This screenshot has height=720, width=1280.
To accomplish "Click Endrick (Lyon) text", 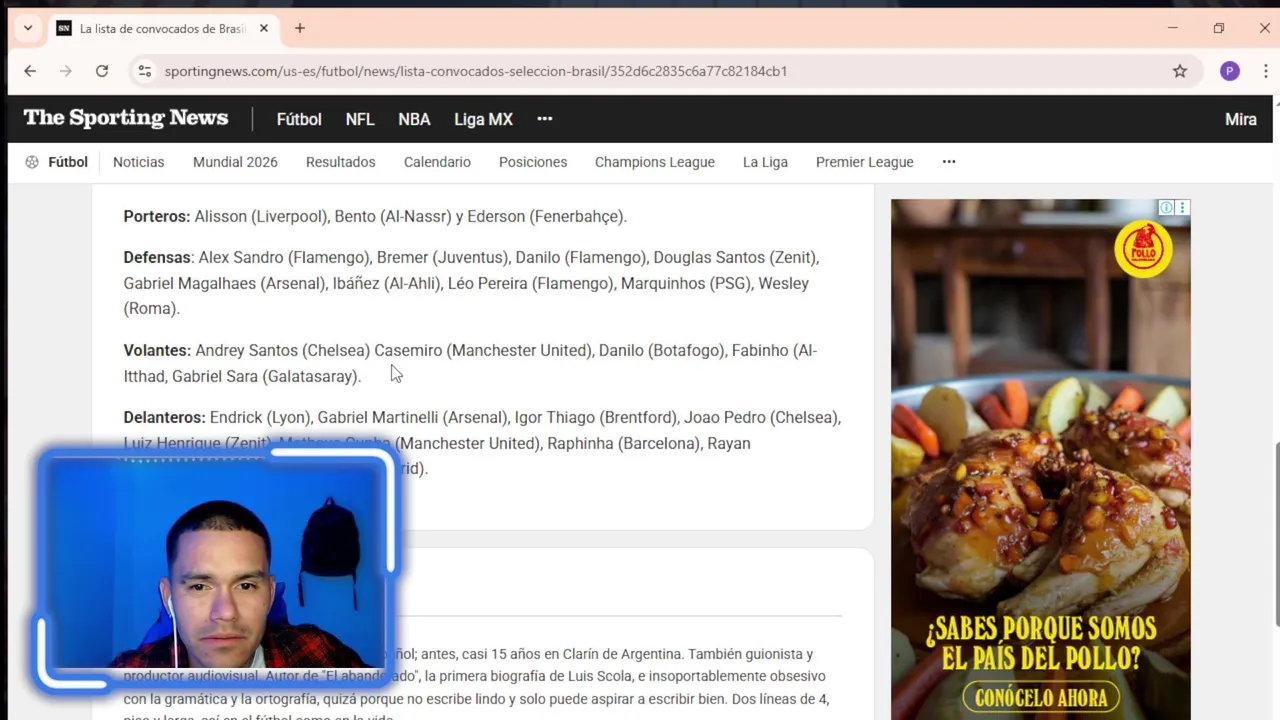I will pyautogui.click(x=261, y=417).
